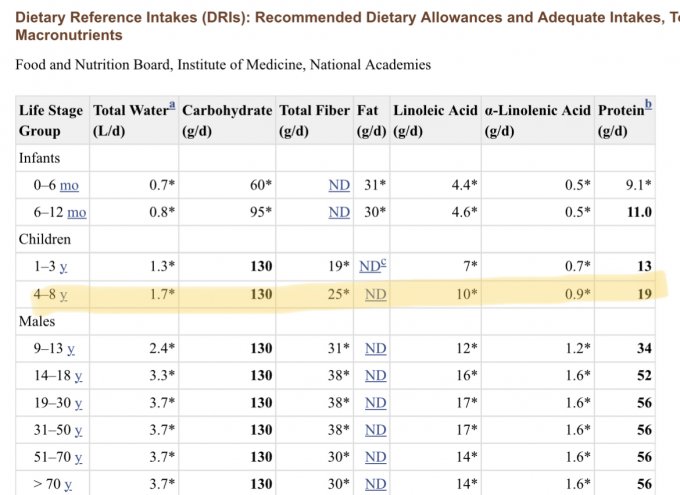
Task: Click the "y" link in the > 70 row
Action: (x=68, y=485)
